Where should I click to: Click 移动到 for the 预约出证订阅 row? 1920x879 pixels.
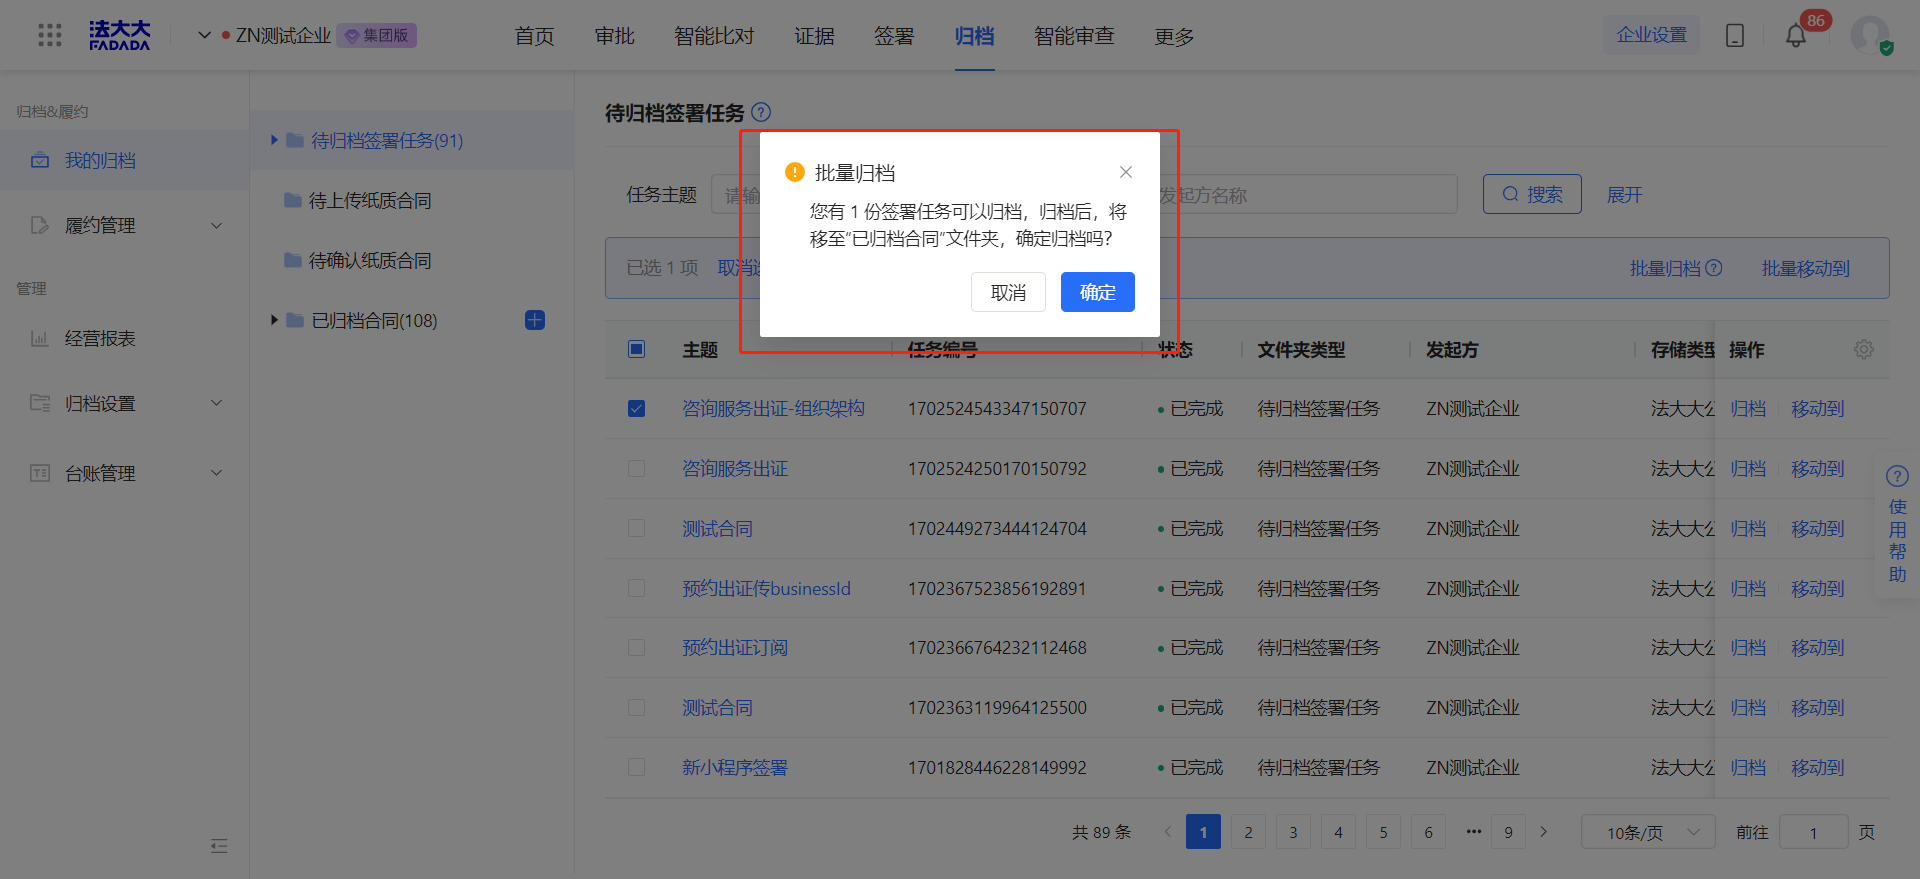point(1817,648)
